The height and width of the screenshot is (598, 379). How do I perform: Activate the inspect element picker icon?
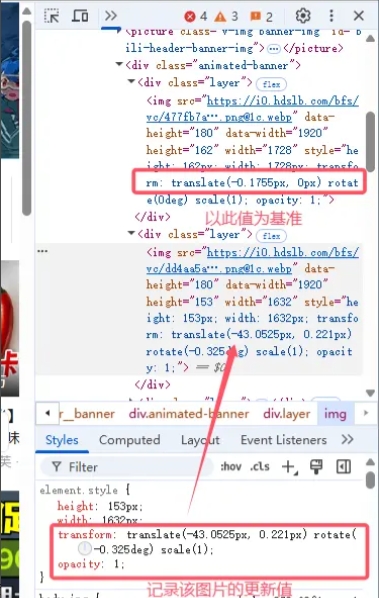click(x=52, y=16)
